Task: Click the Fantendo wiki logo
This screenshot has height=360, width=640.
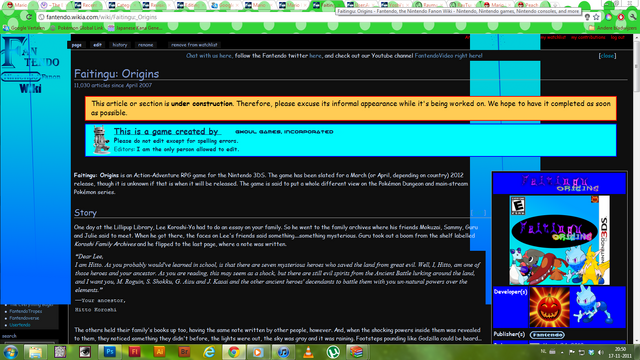Action: (x=31, y=64)
